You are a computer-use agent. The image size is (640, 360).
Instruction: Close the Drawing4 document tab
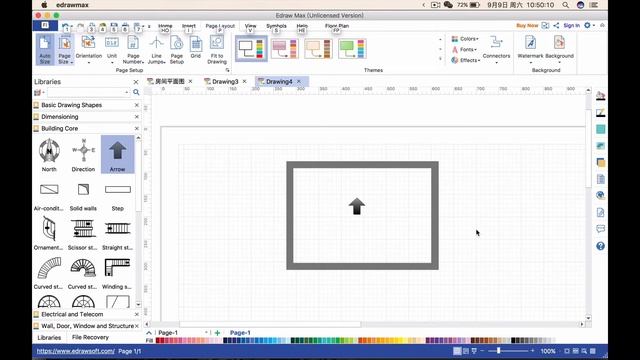coord(299,82)
